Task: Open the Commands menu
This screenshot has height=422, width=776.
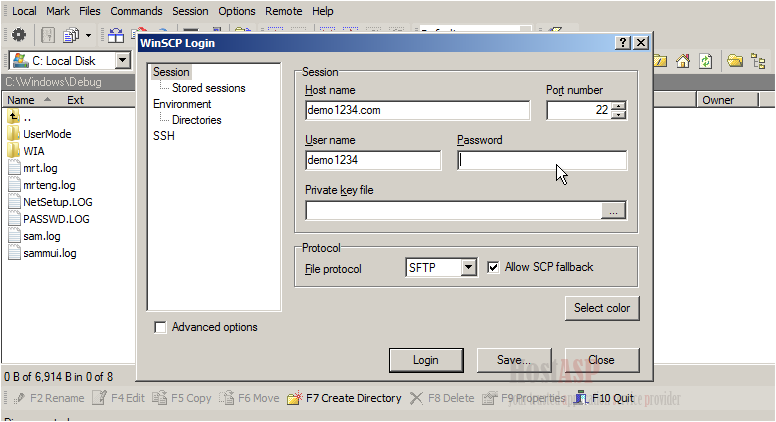Action: click(136, 11)
